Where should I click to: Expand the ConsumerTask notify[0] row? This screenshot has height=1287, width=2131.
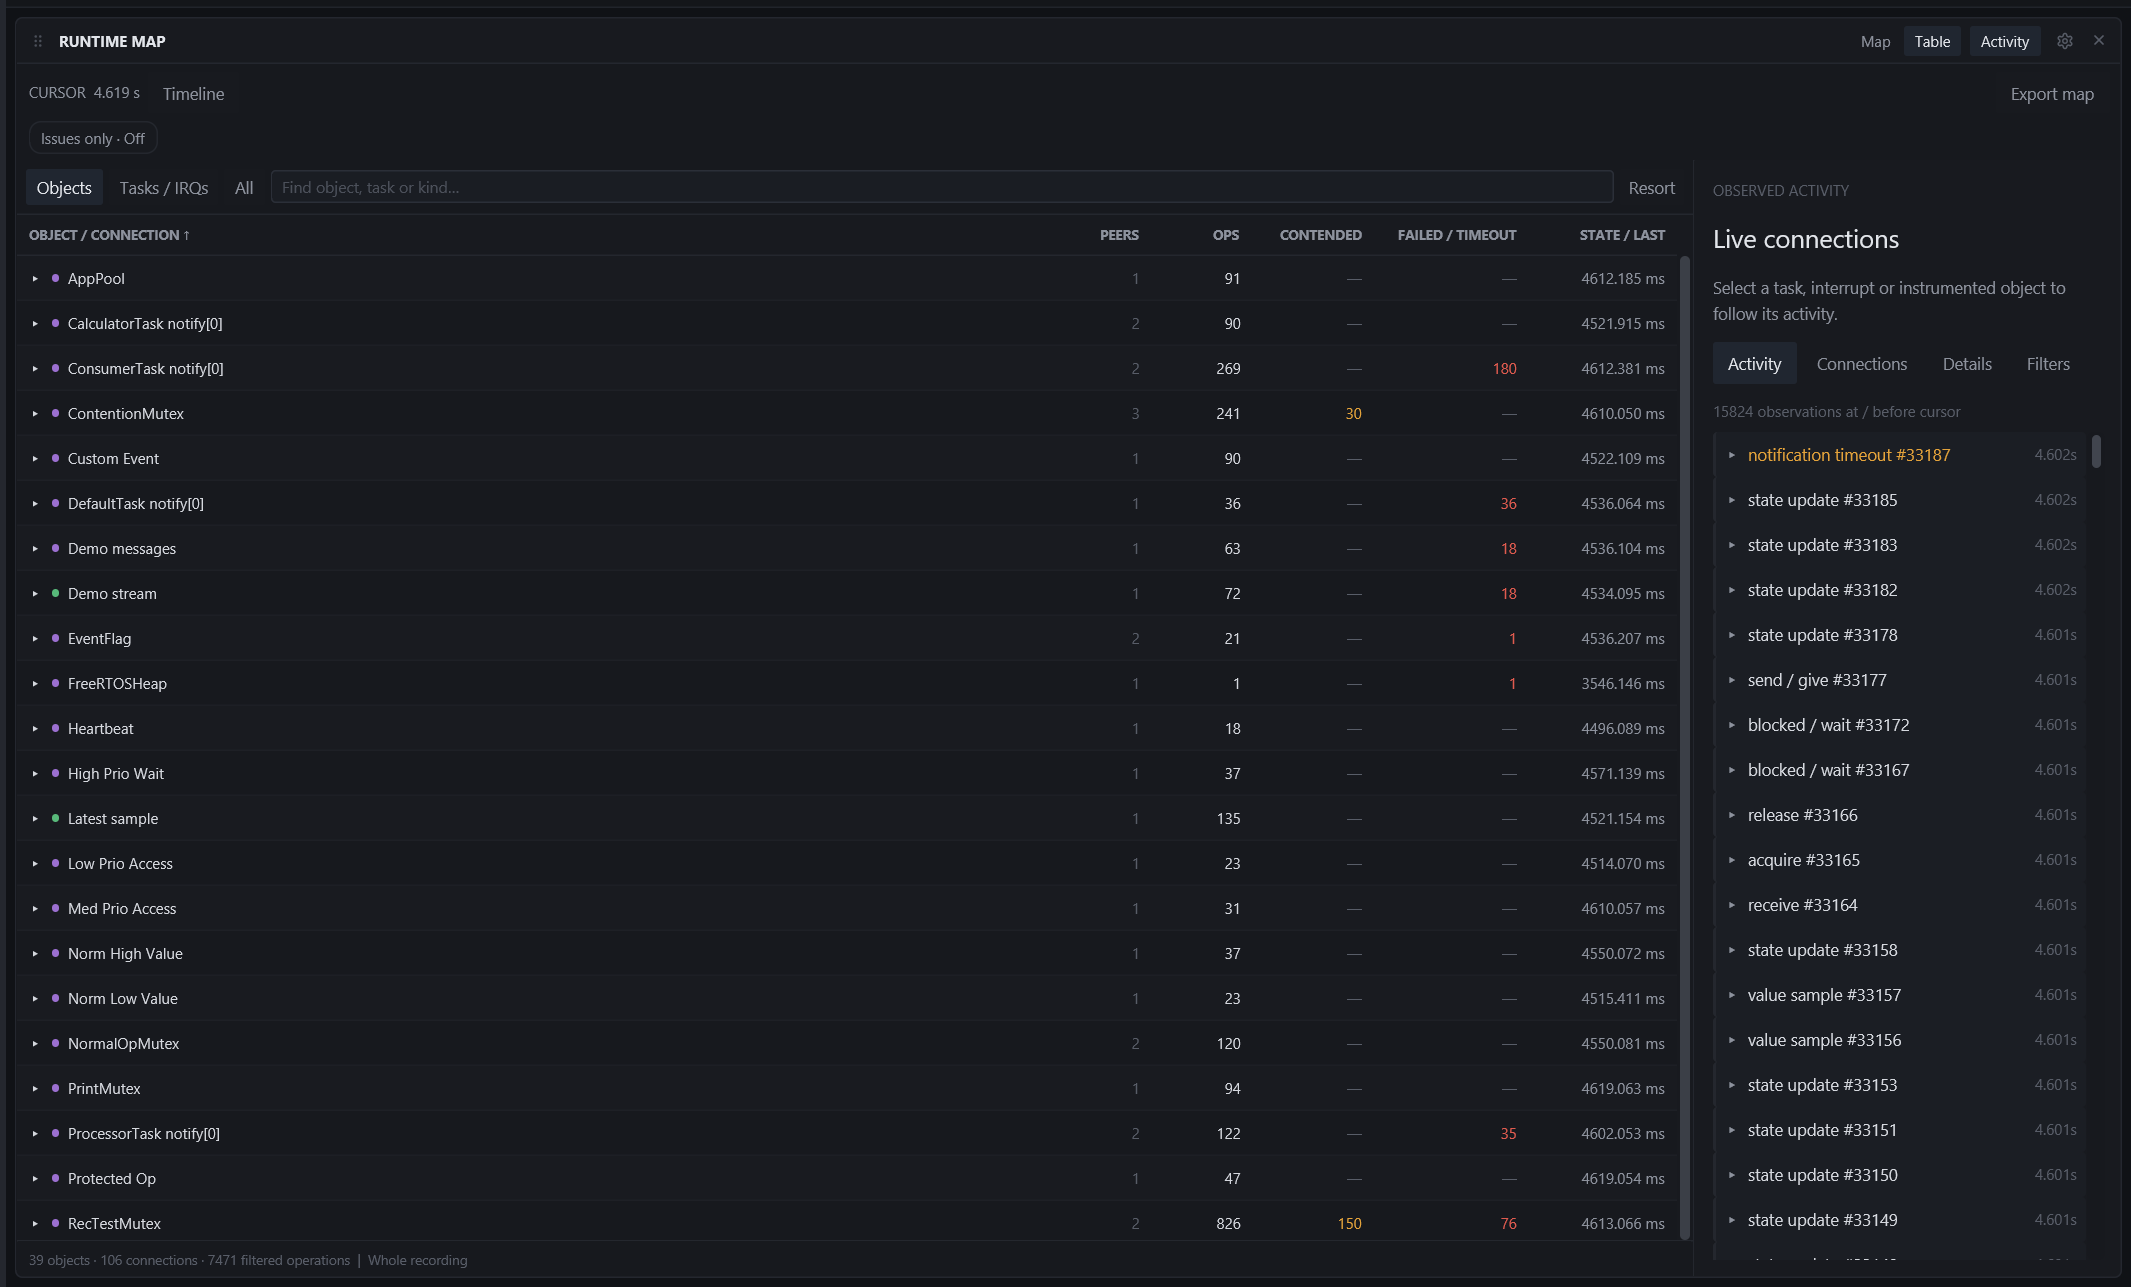tap(35, 368)
